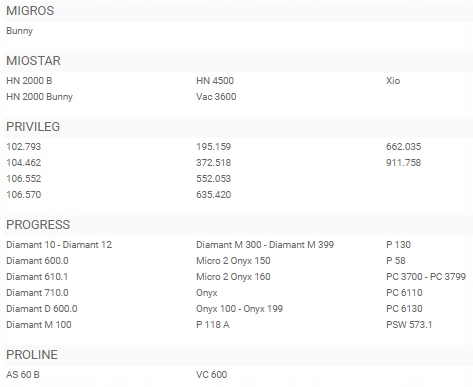Open Diamant M 300 - Diamant M 399
Screen dimensions: 473x387
(265, 245)
